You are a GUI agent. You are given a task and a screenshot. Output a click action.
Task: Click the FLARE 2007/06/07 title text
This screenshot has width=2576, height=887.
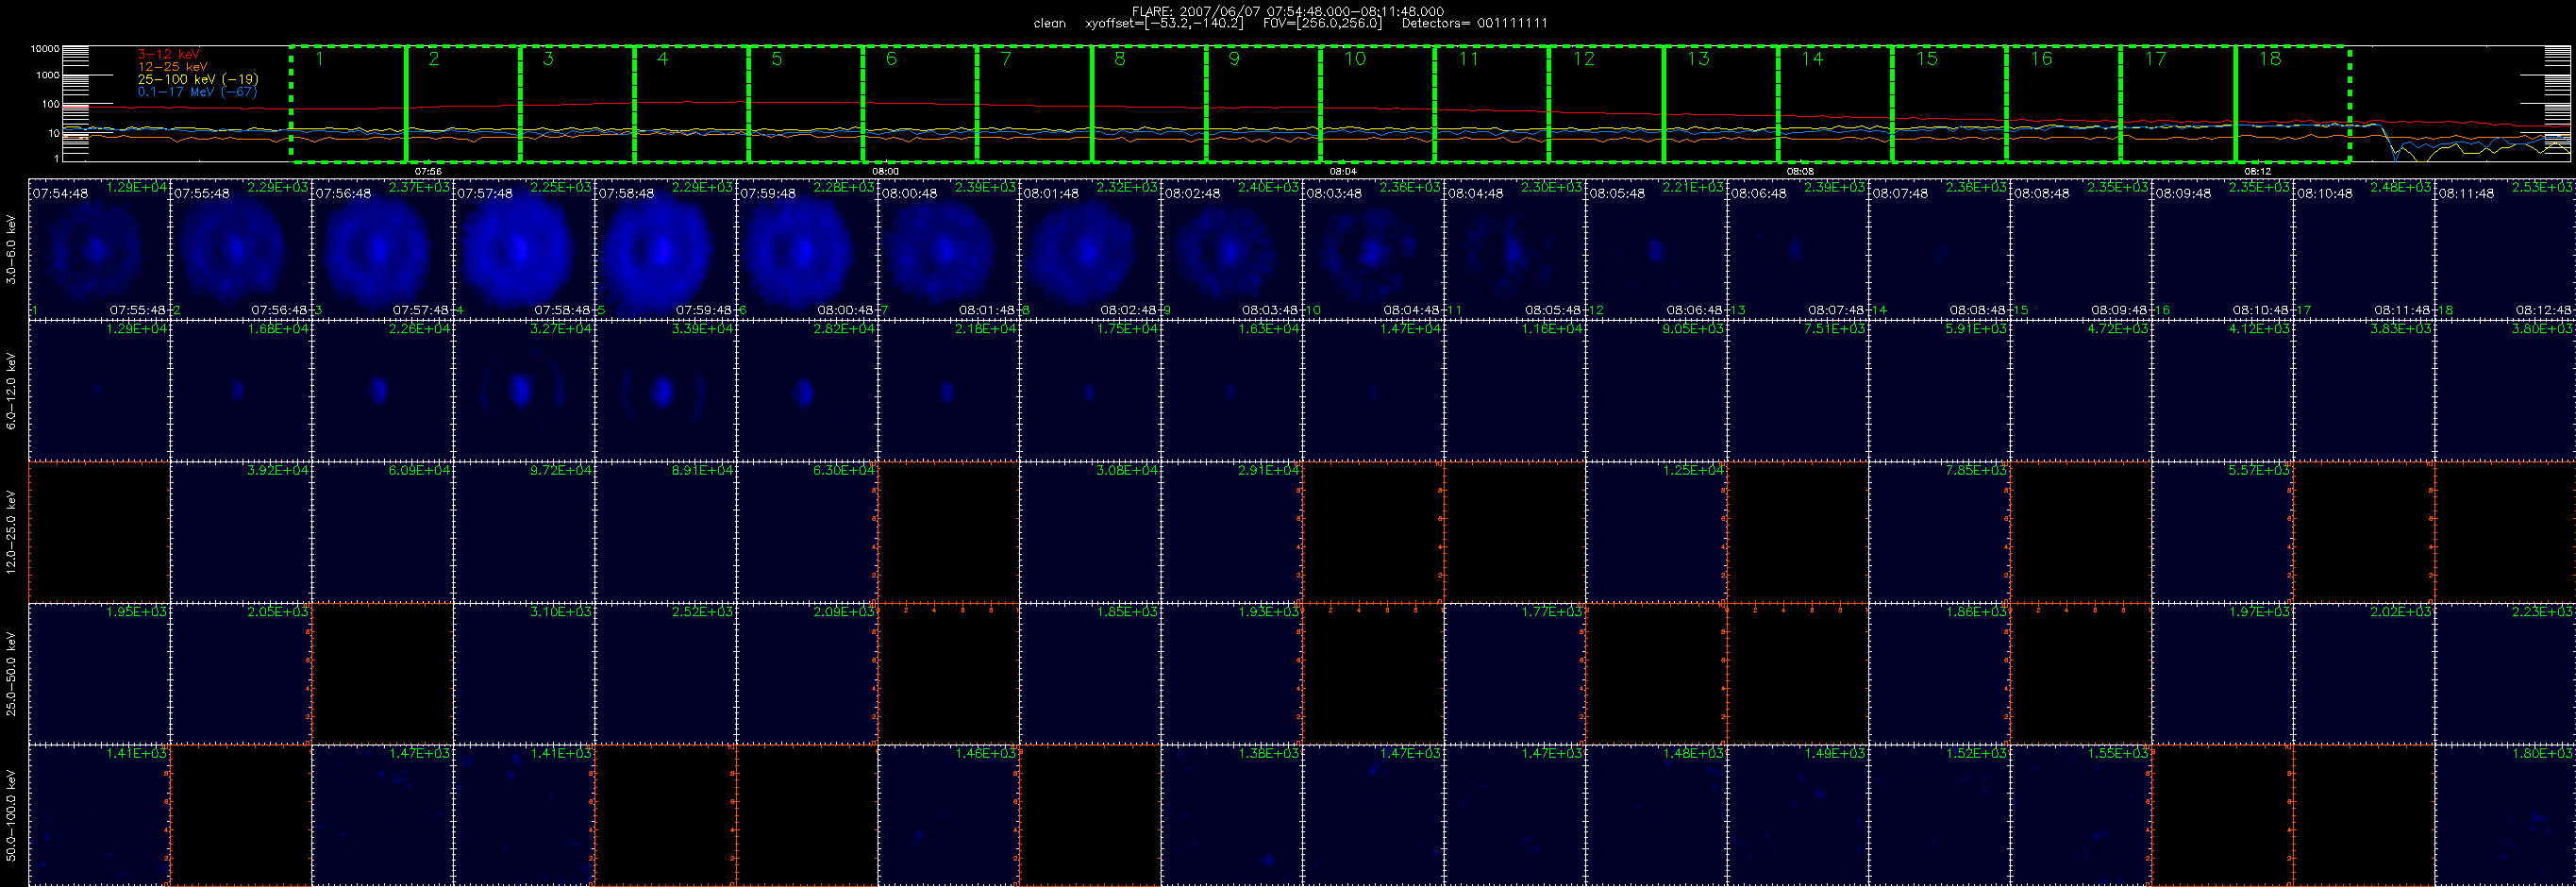point(1288,11)
